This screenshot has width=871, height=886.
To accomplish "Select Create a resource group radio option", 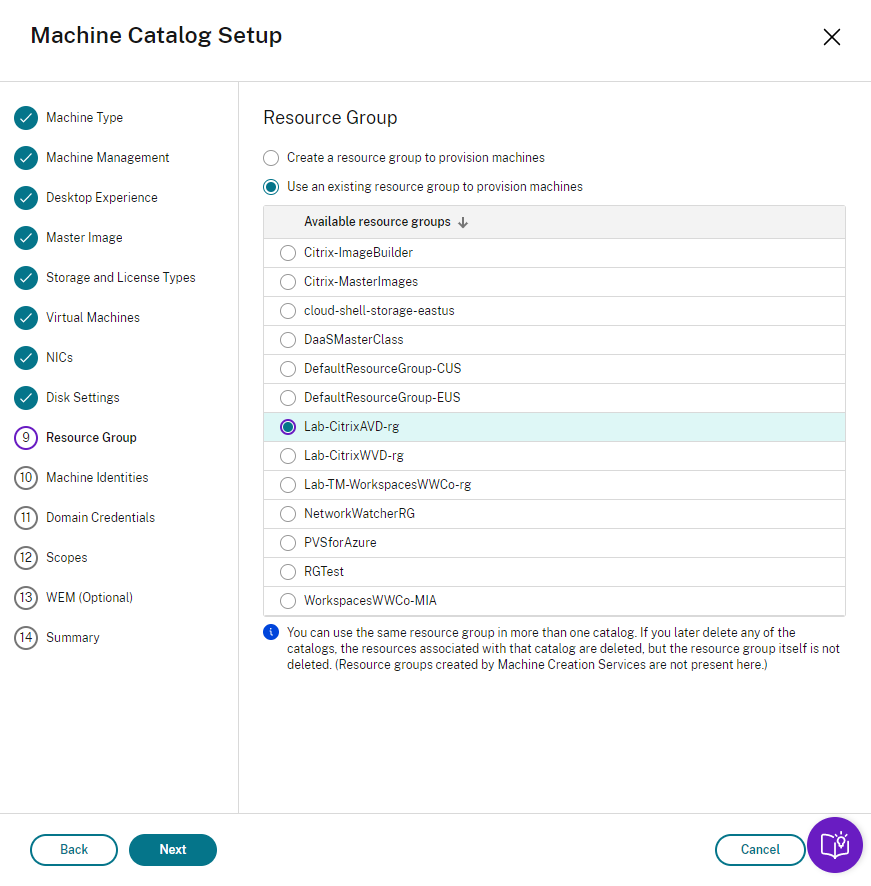I will coord(271,158).
